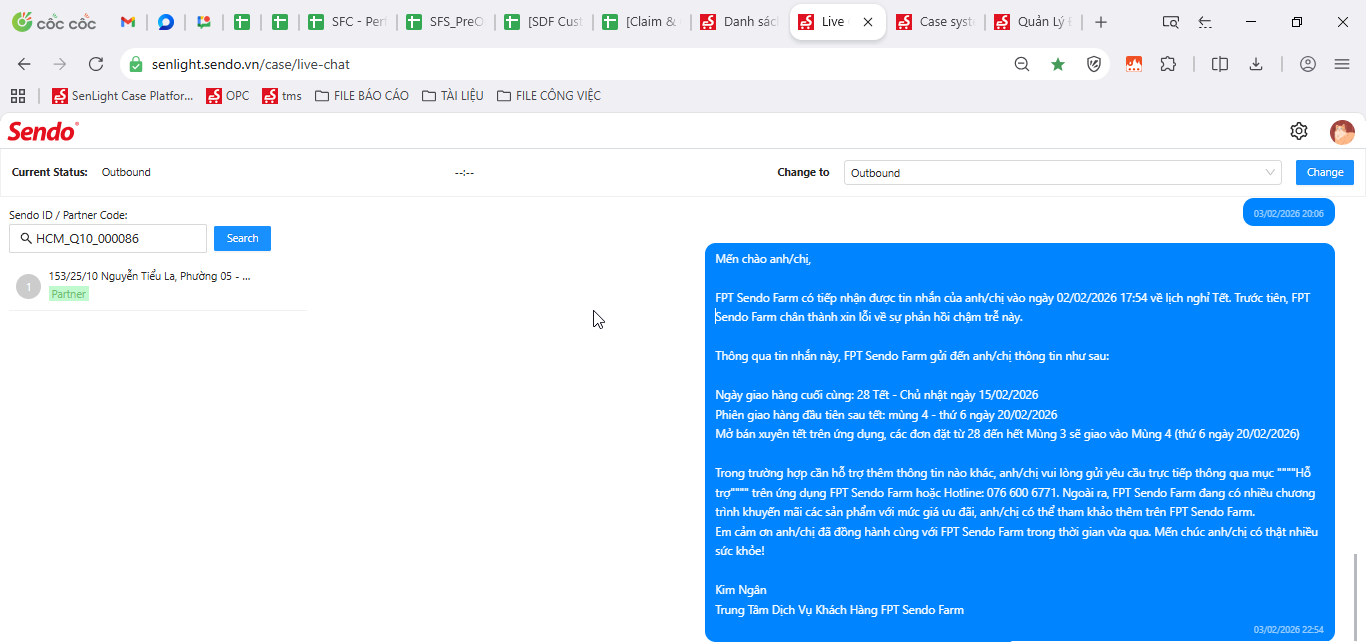Click the browser back arrow
This screenshot has height=643, width=1366.
24,64
